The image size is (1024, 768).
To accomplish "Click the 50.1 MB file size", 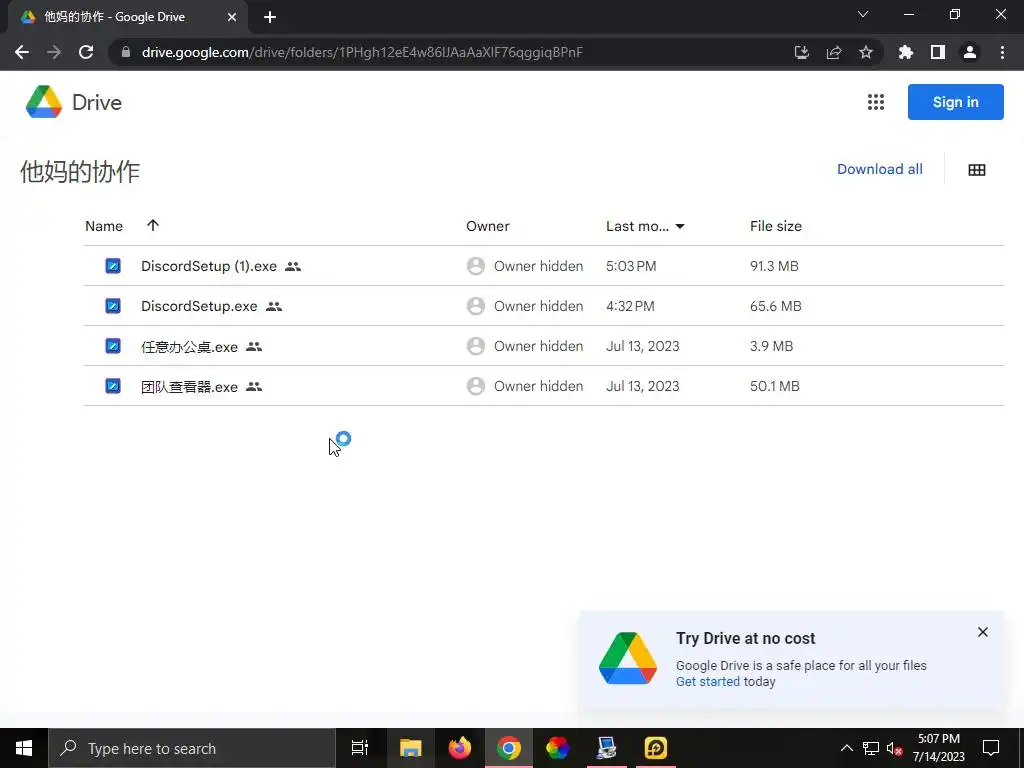I will pos(775,386).
